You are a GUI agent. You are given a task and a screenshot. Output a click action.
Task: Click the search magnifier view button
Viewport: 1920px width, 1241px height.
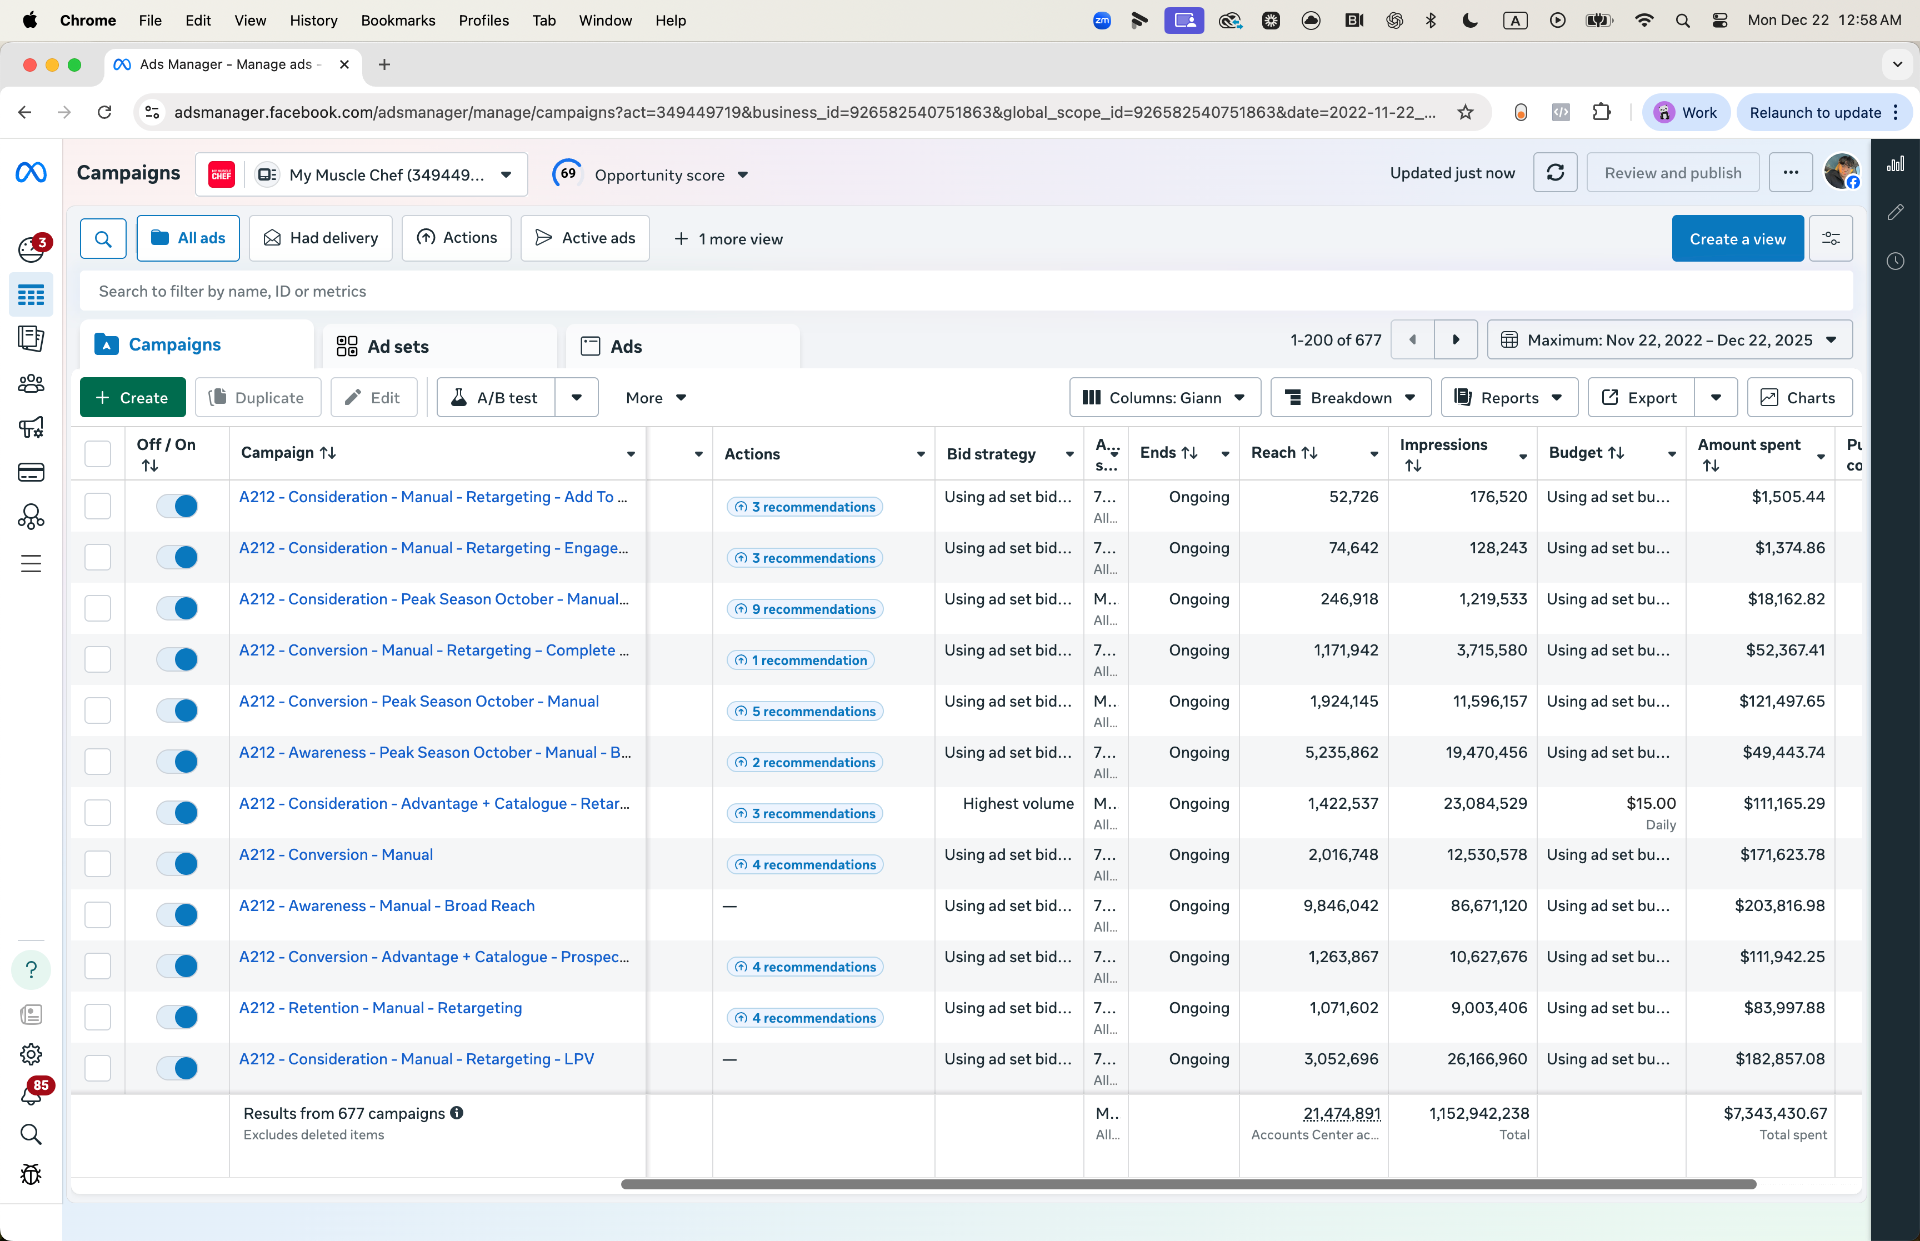103,239
